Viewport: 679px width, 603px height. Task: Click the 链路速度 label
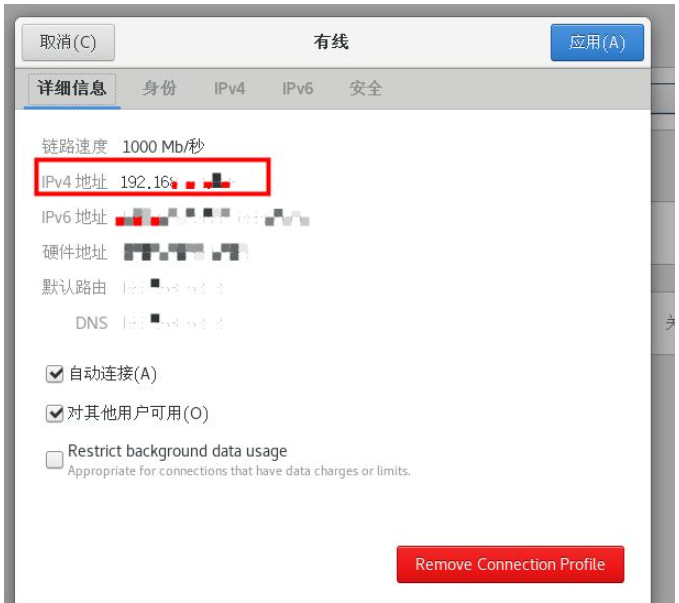click(x=74, y=147)
